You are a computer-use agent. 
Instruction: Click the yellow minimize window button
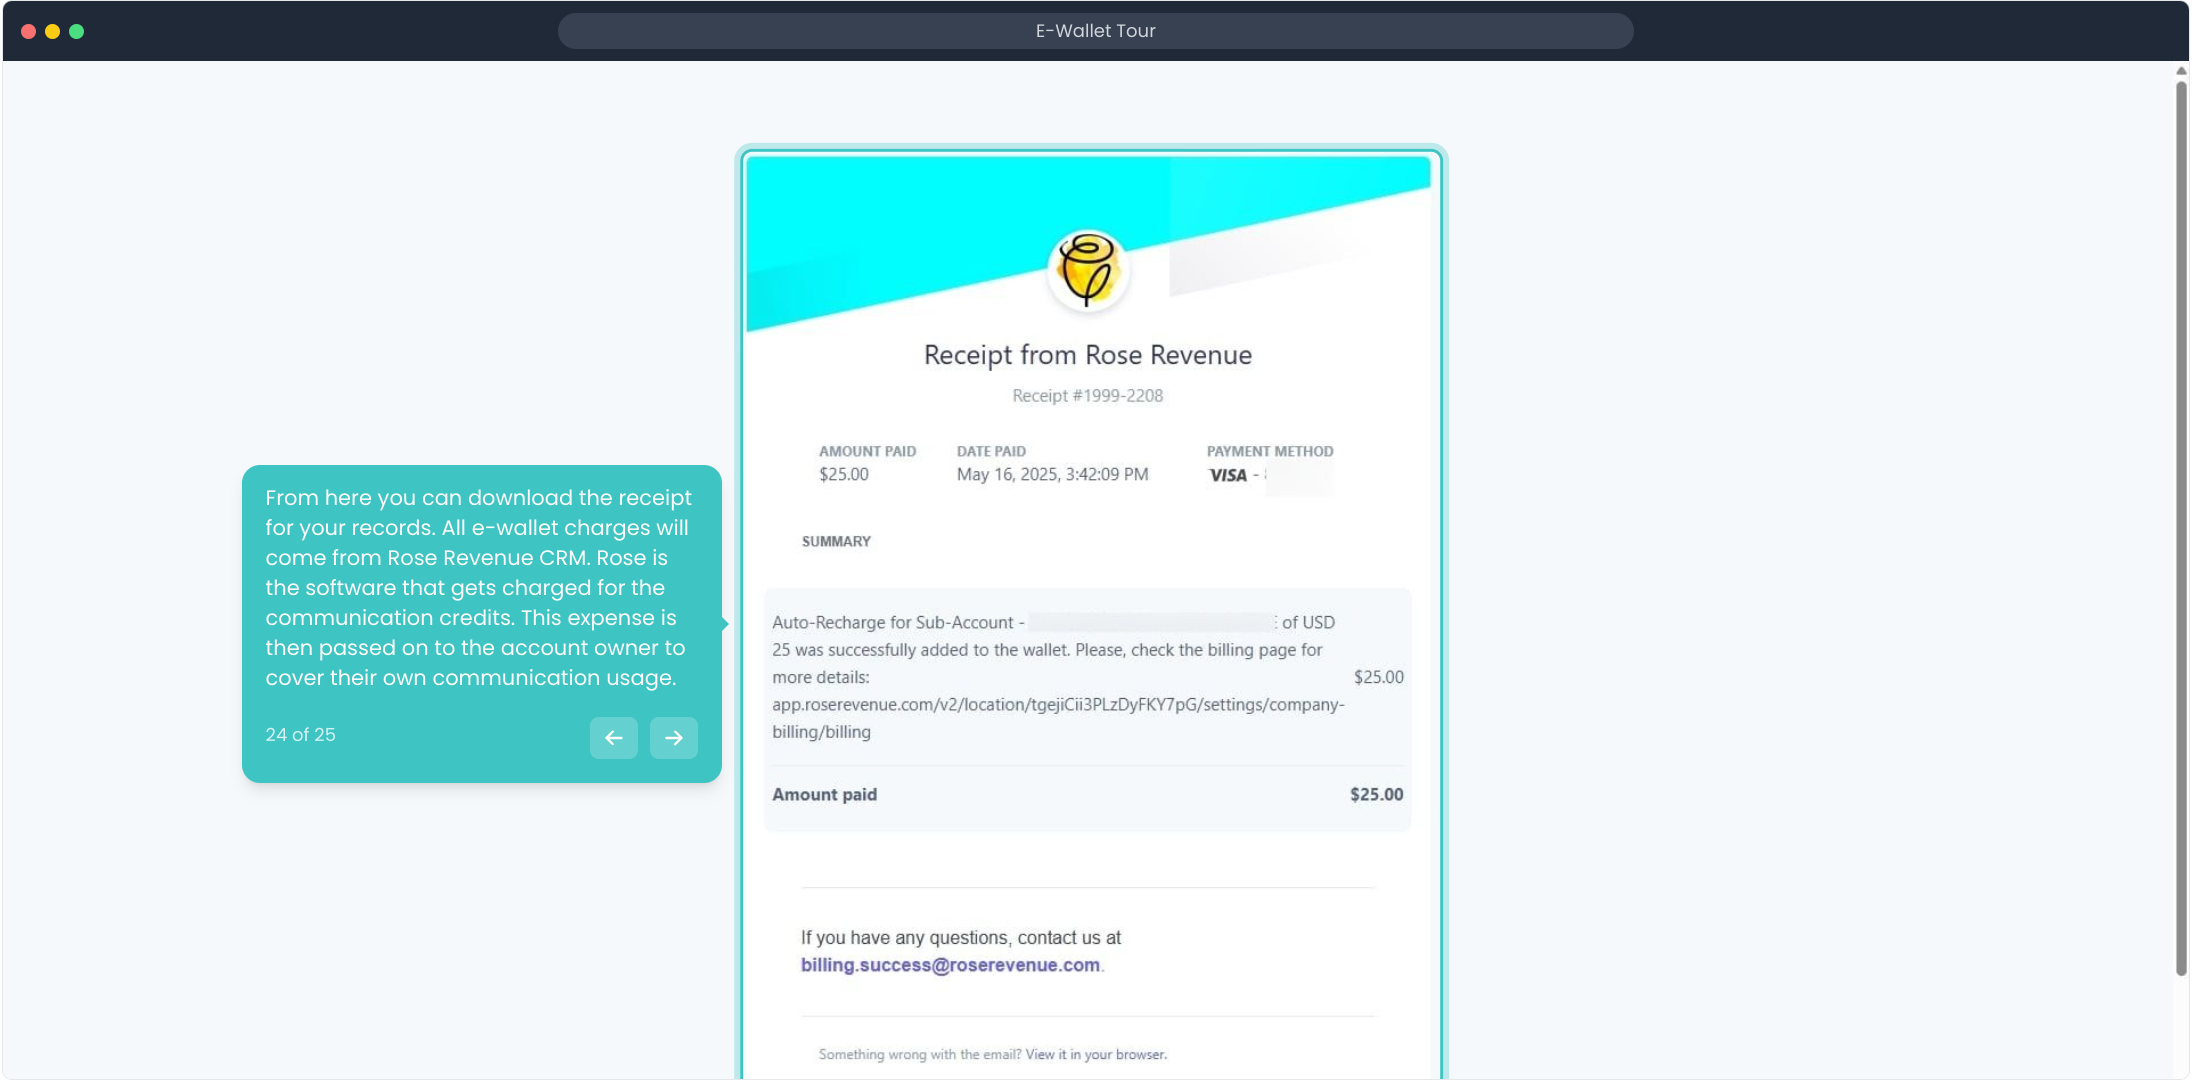[x=52, y=31]
